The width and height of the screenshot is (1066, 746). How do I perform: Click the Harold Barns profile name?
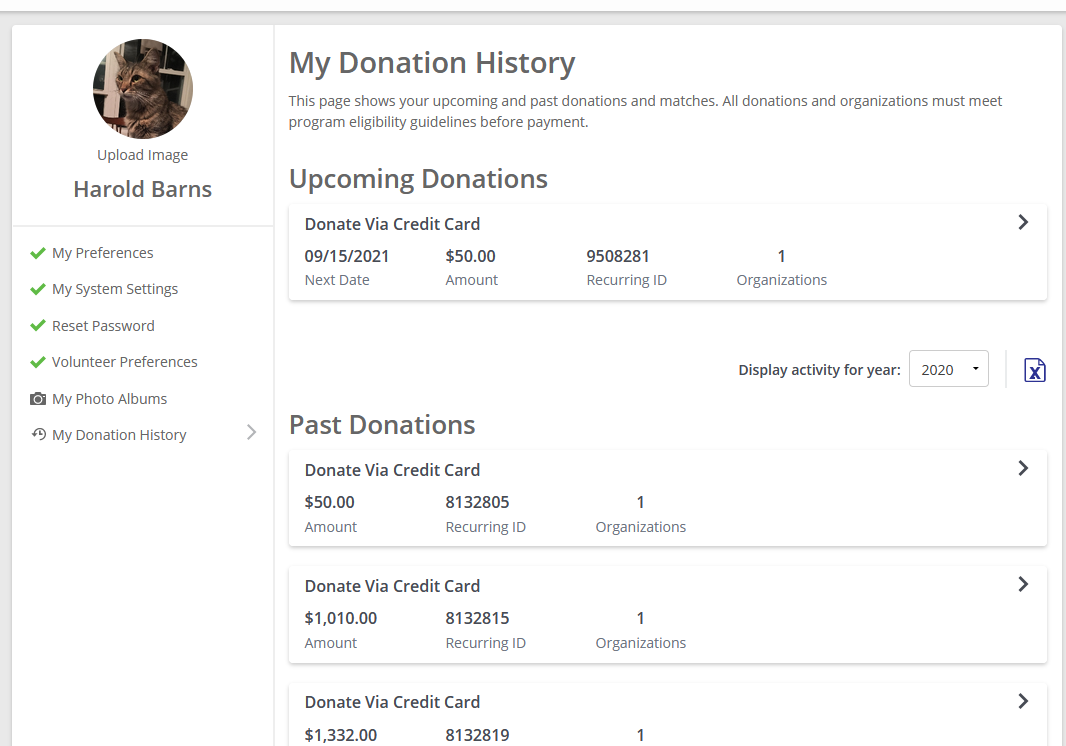tap(143, 189)
